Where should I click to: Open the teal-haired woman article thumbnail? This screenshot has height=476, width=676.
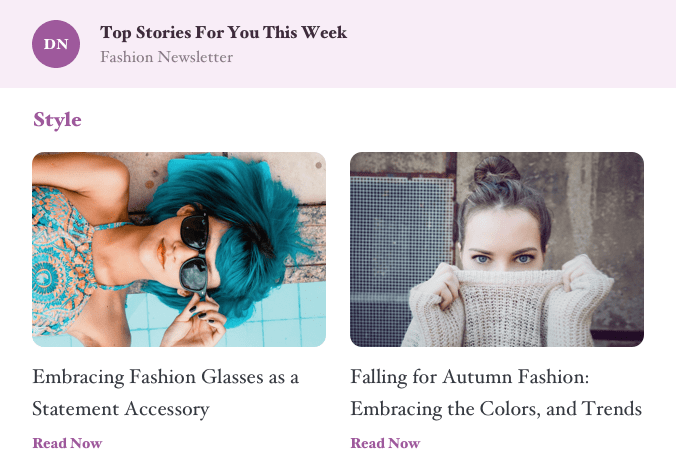(179, 249)
